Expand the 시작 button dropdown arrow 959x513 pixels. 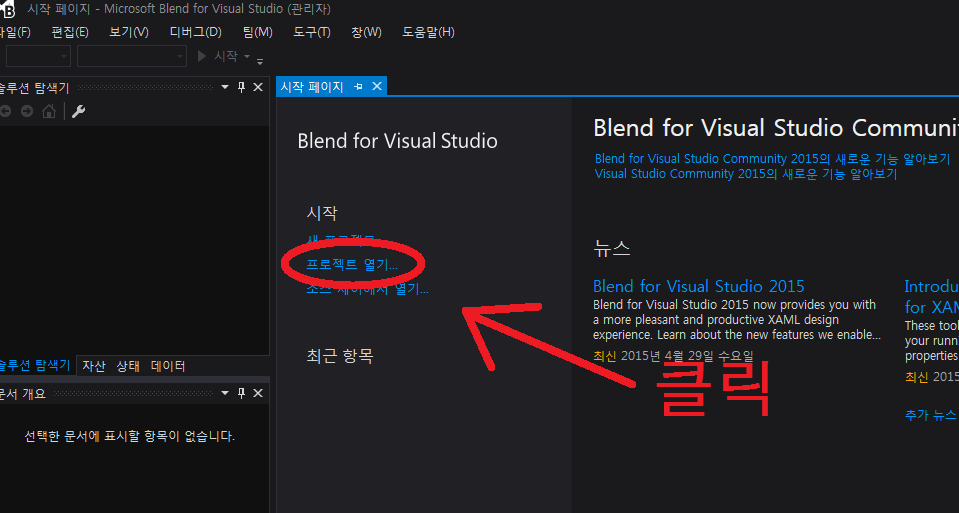[247, 56]
